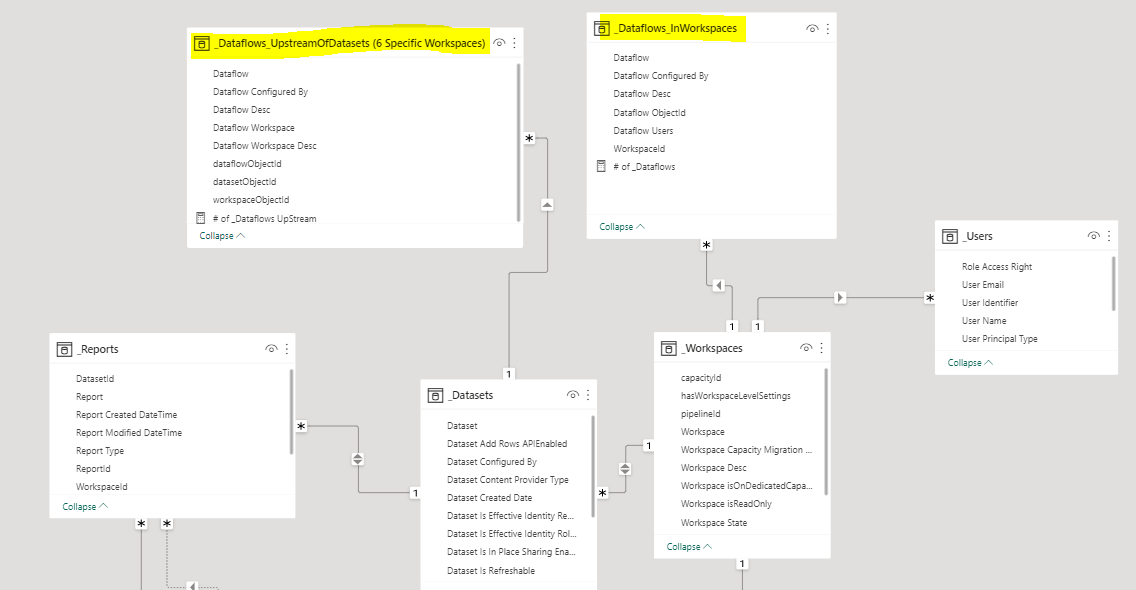Select bidirectional filter icon between Datasets and Workspaces

(x=625, y=469)
